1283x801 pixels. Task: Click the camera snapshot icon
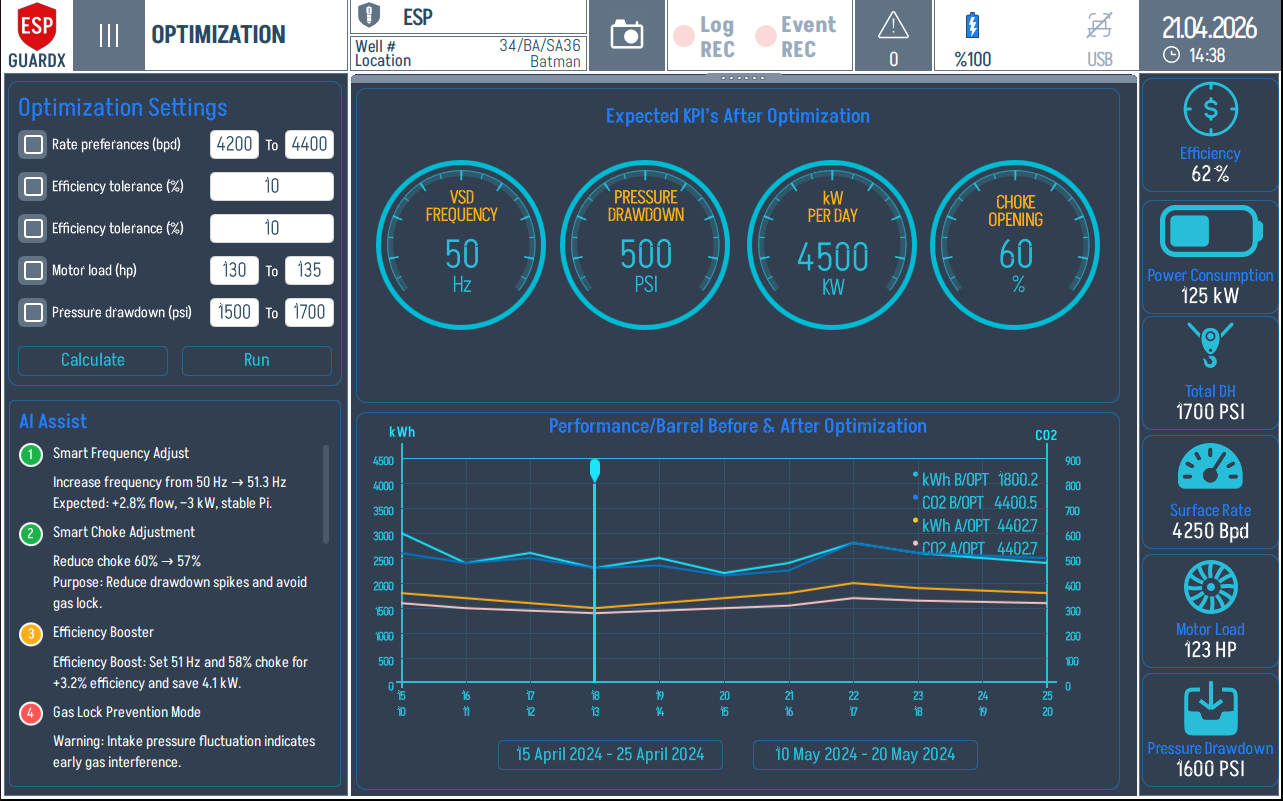coord(627,34)
